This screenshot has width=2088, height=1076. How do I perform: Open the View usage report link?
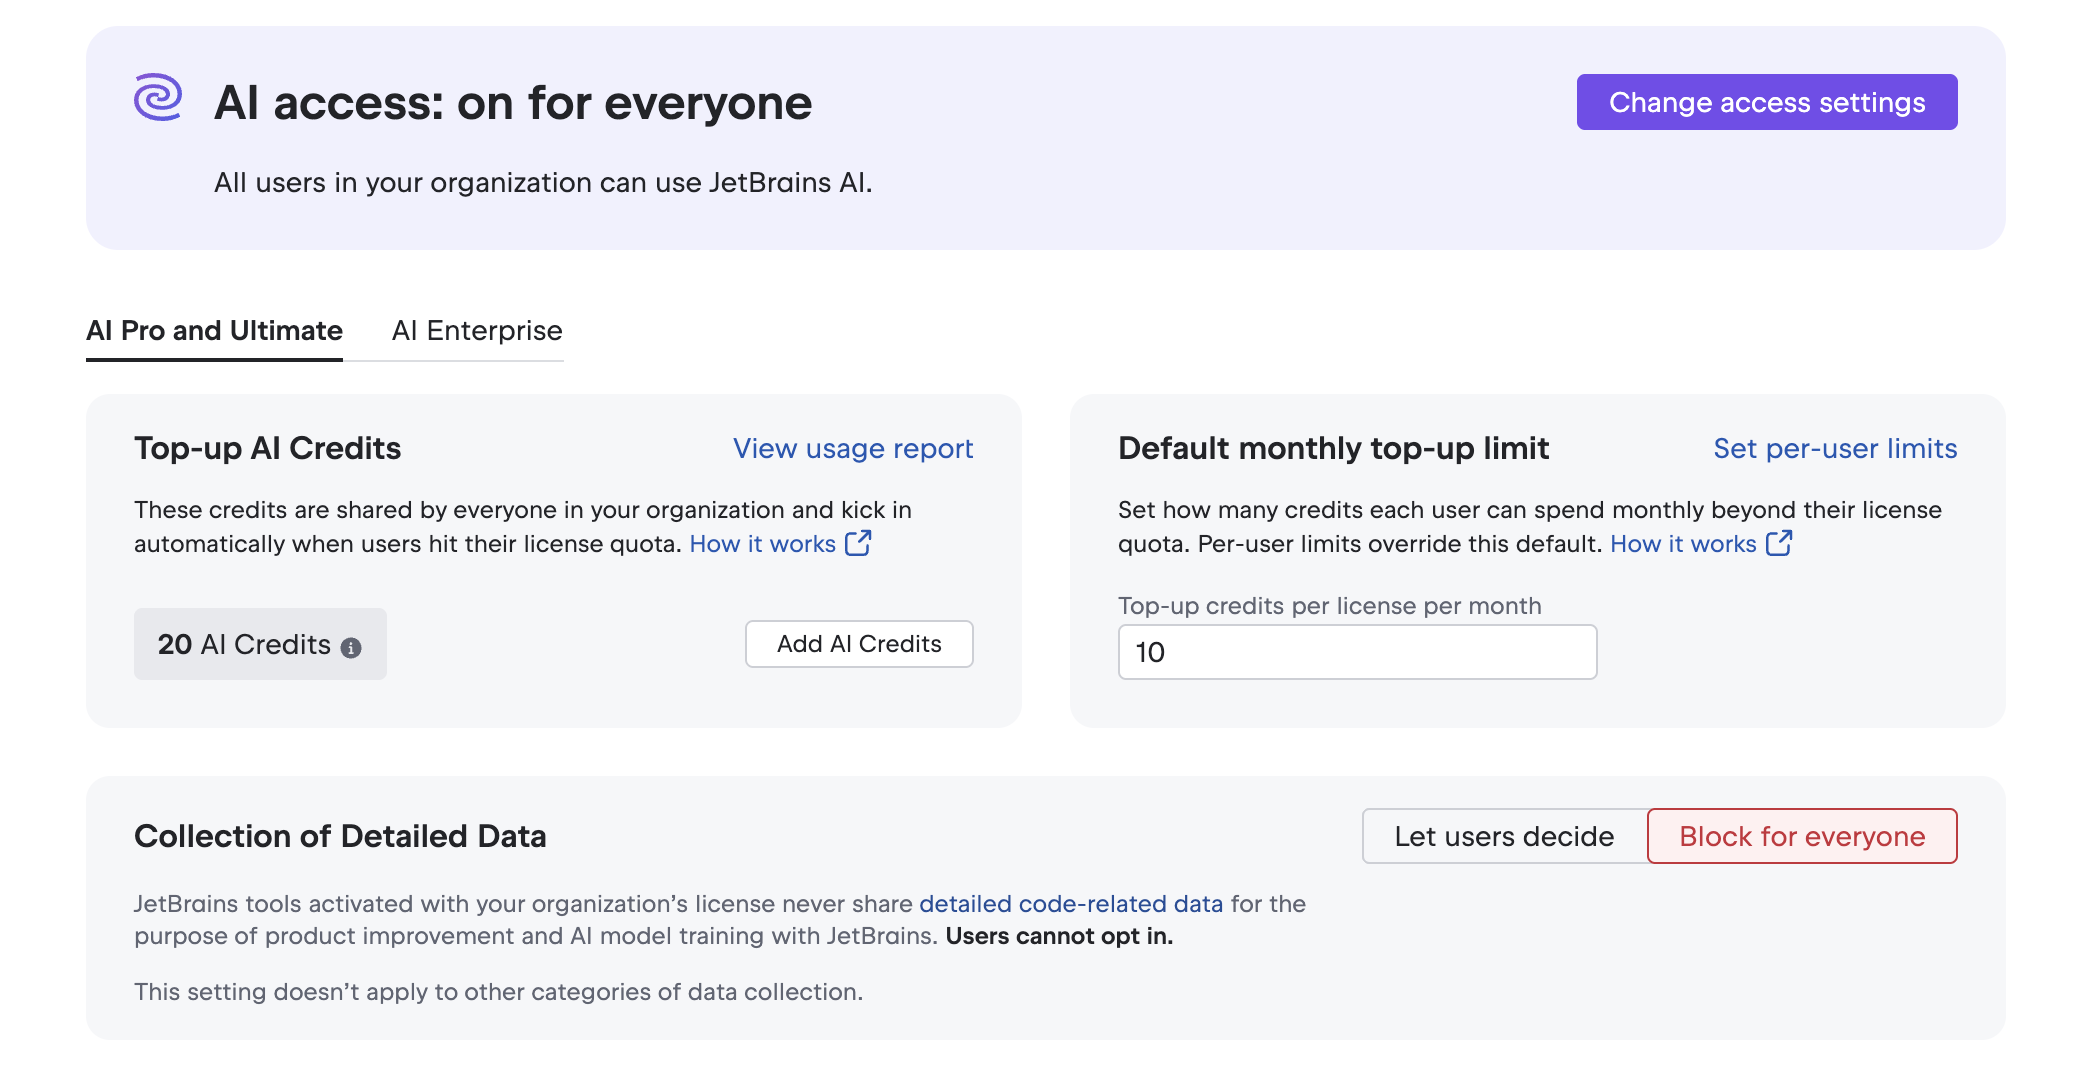pyautogui.click(x=853, y=449)
